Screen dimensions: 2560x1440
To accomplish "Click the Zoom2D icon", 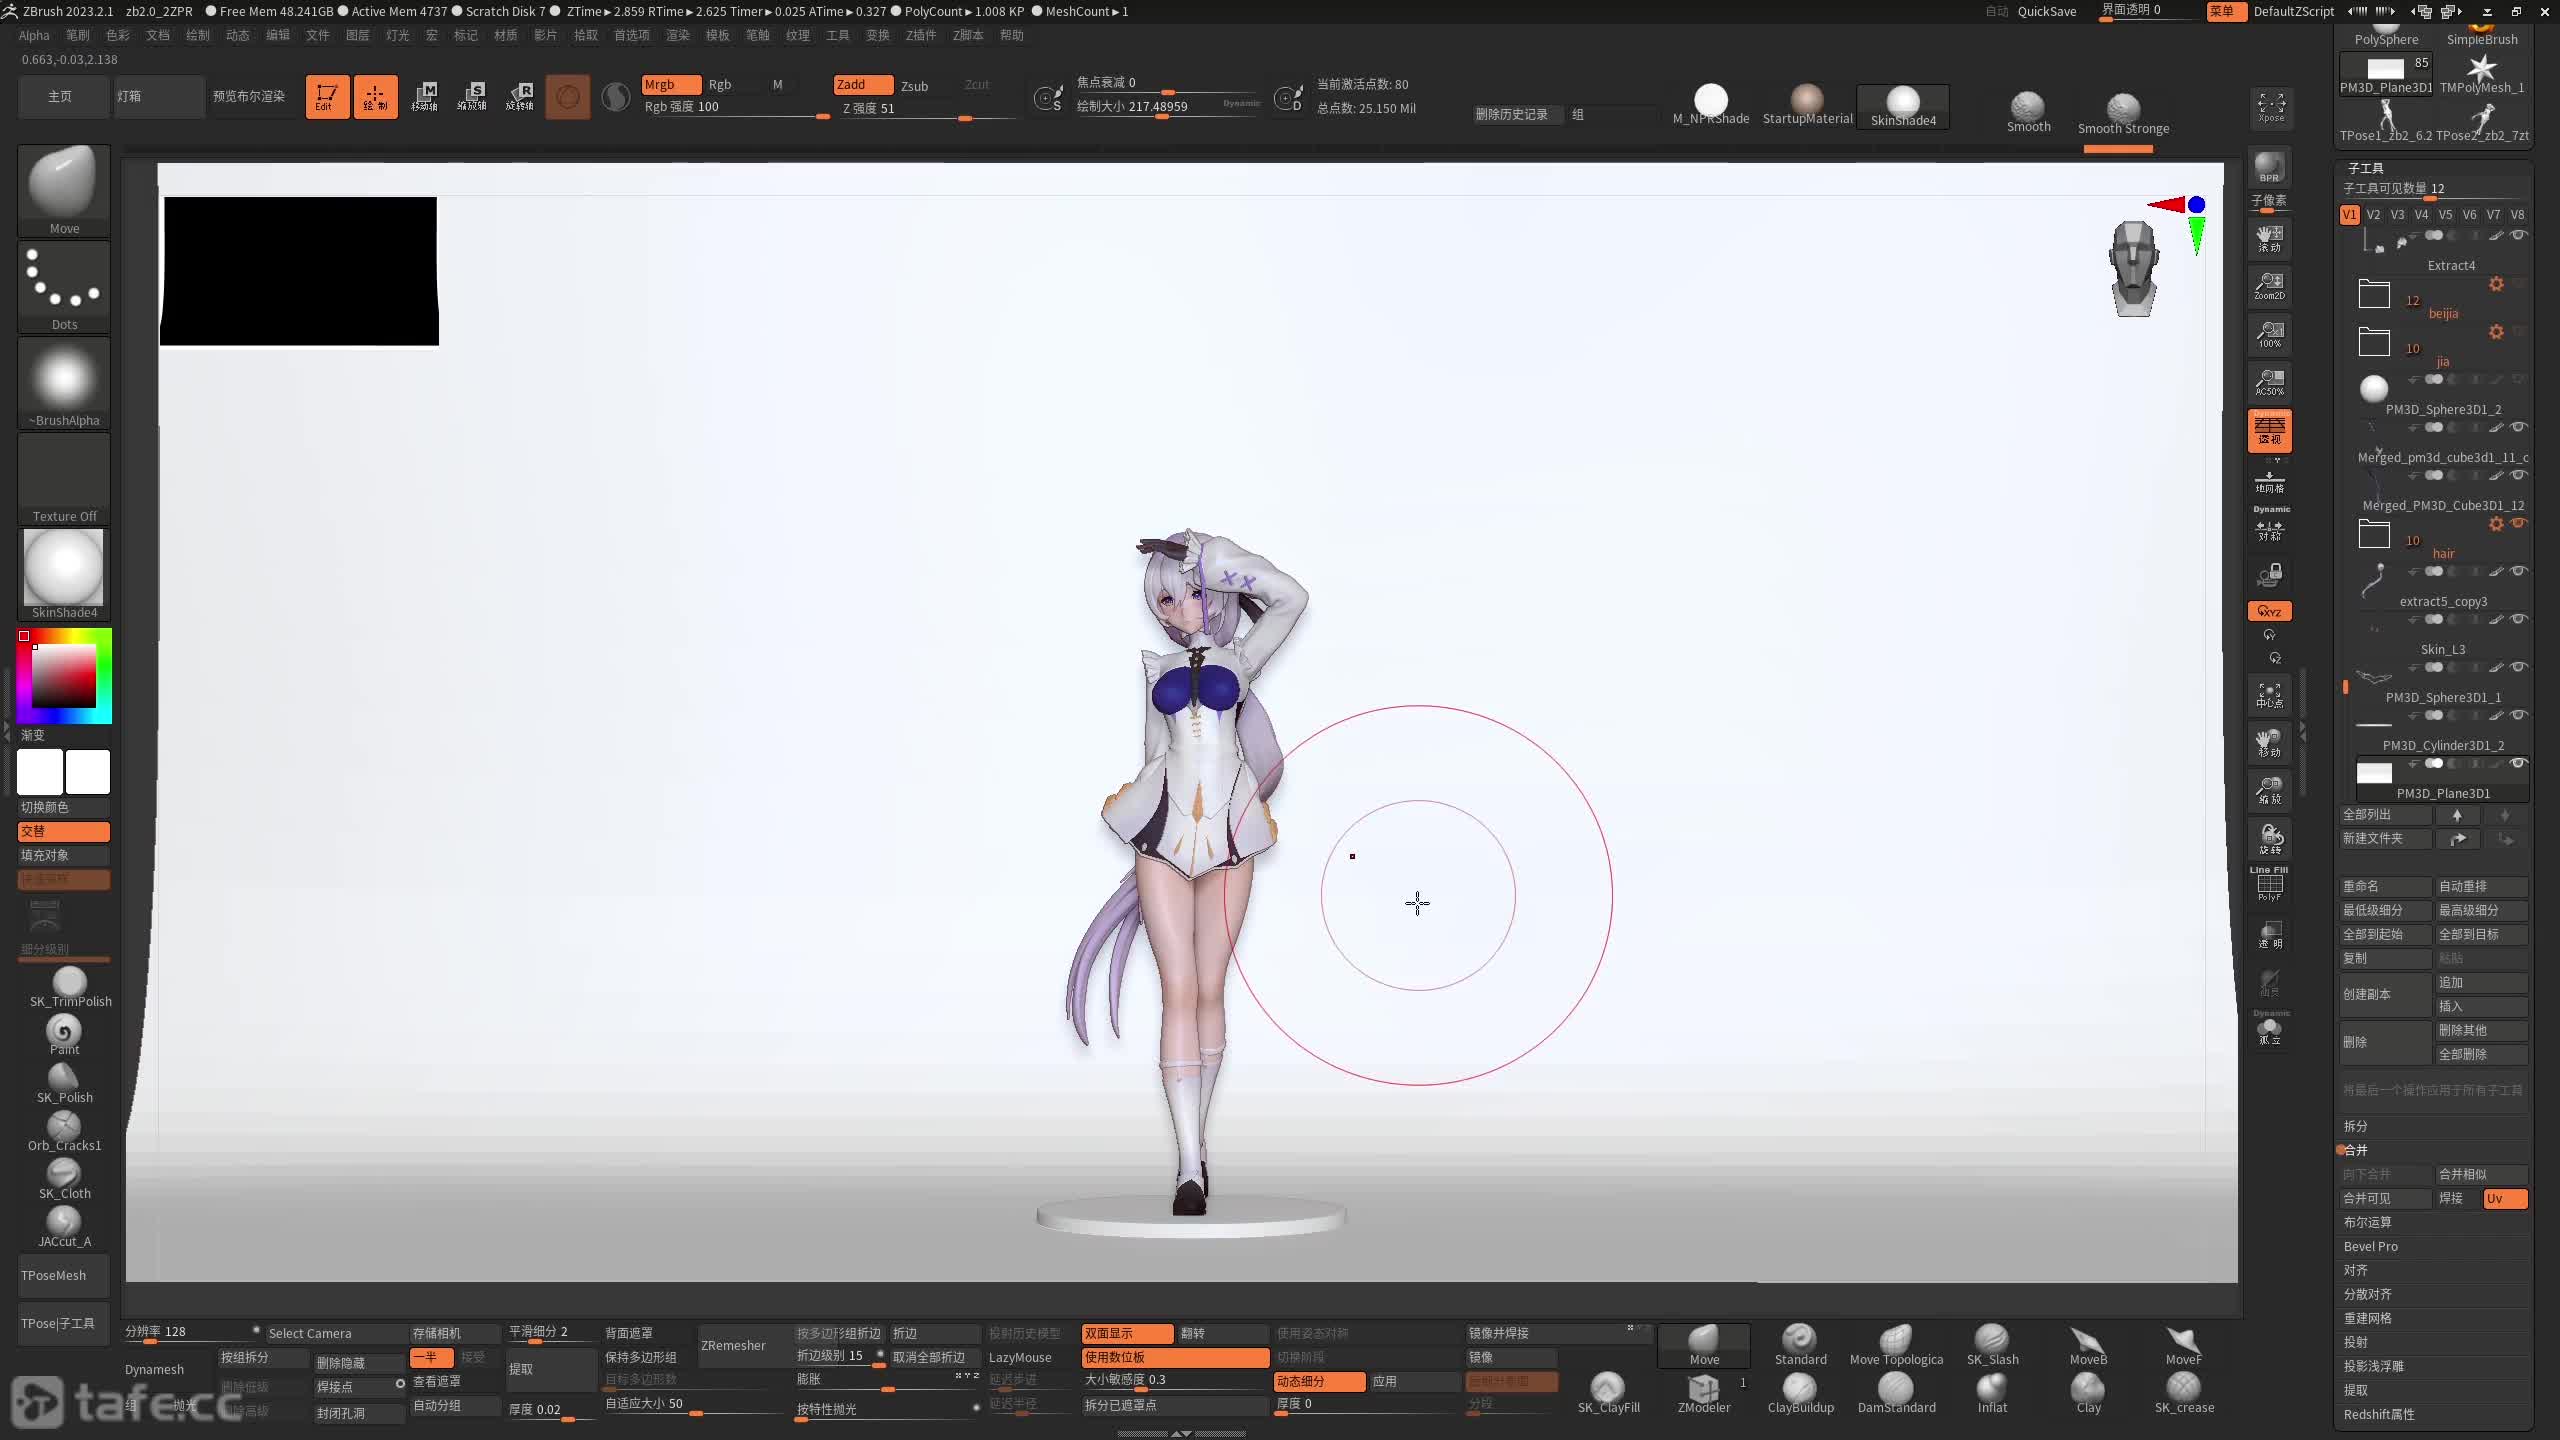I will coord(2270,286).
